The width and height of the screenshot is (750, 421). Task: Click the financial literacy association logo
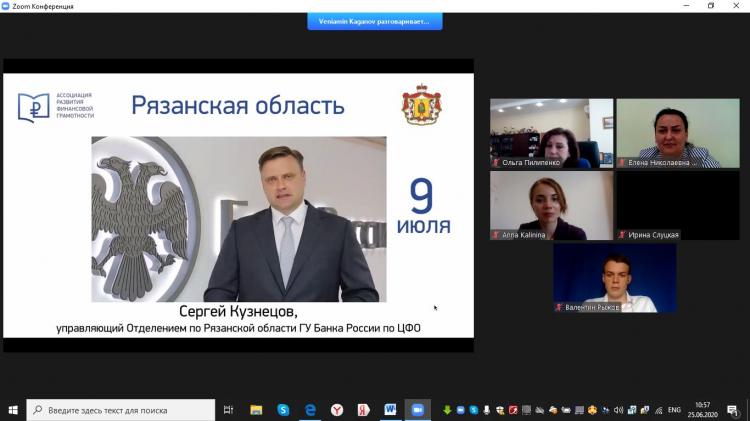[56, 107]
